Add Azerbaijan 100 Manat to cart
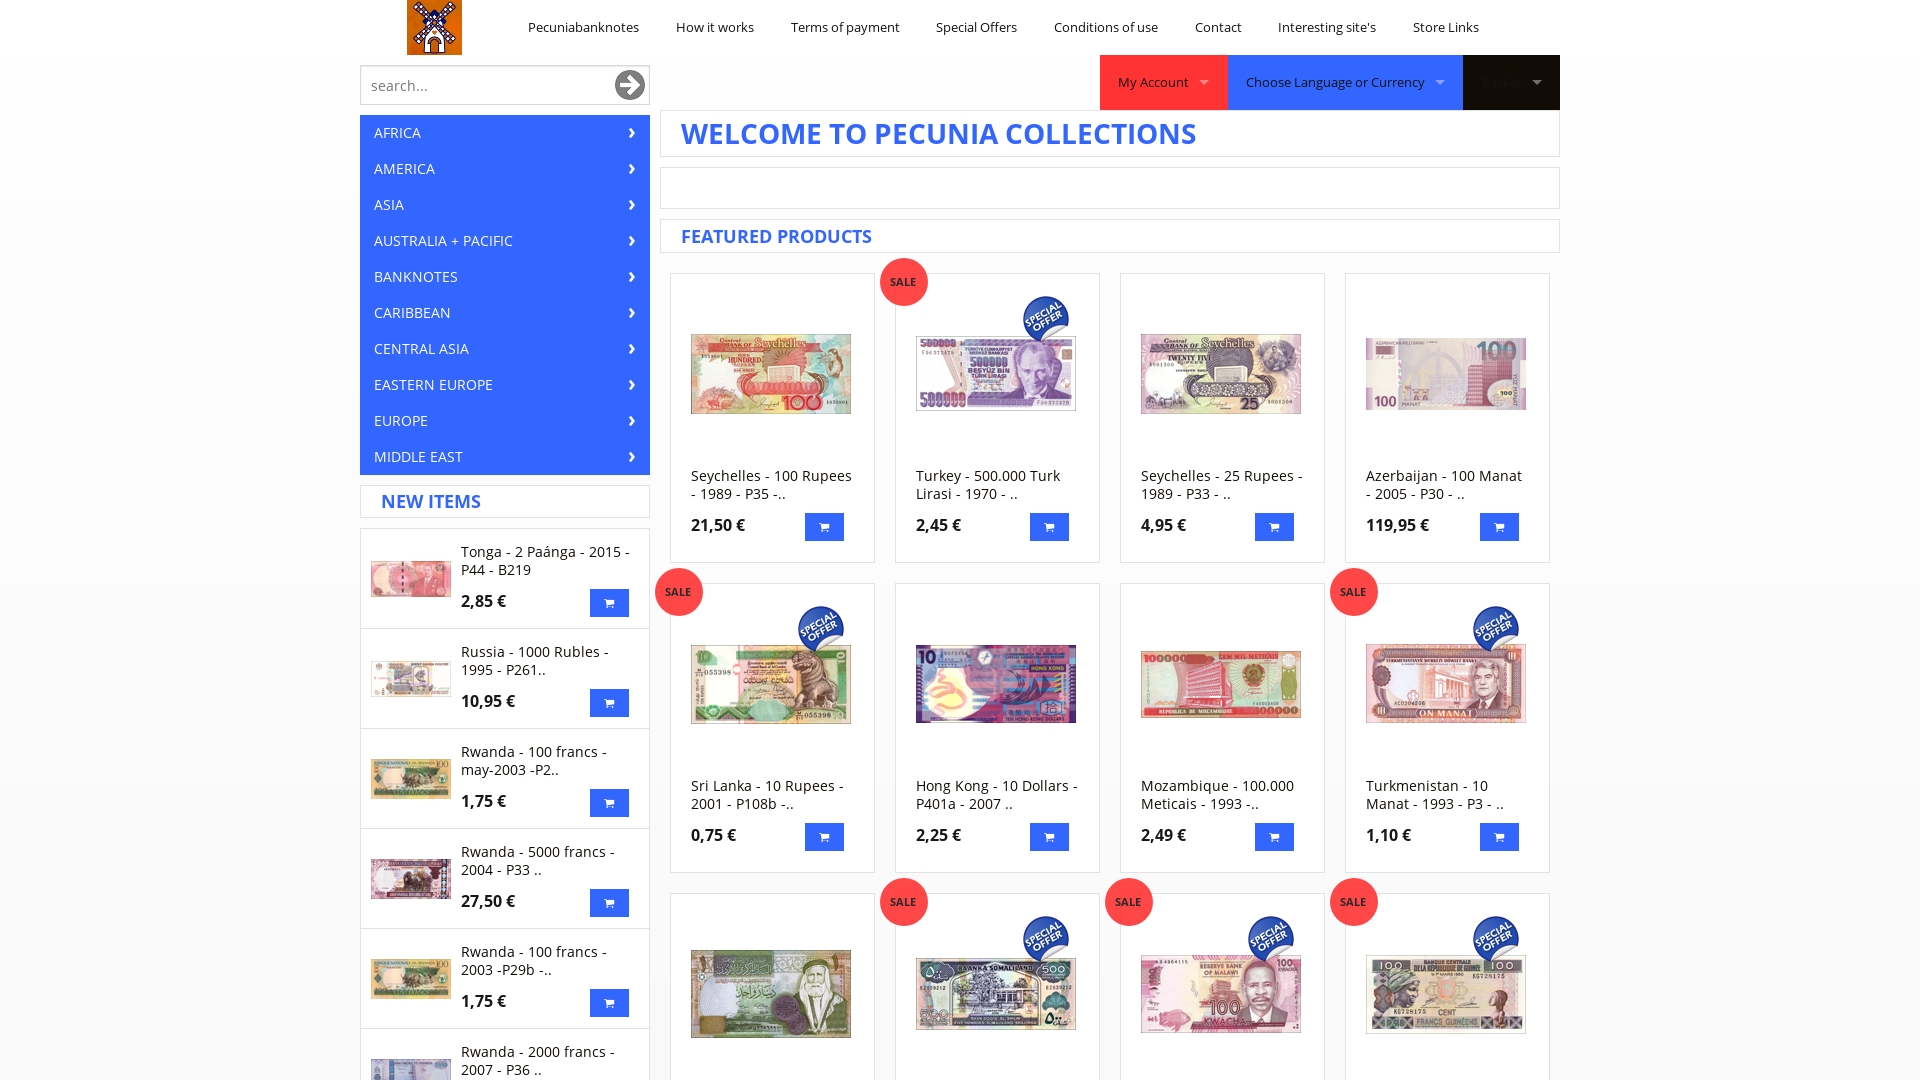1920x1080 pixels. [1499, 527]
